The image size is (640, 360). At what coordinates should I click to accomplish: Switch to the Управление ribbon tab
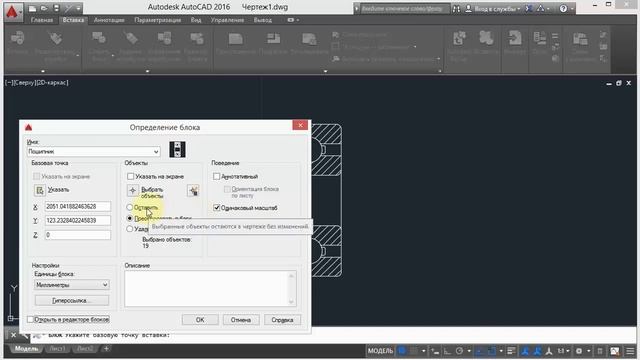pos(227,20)
